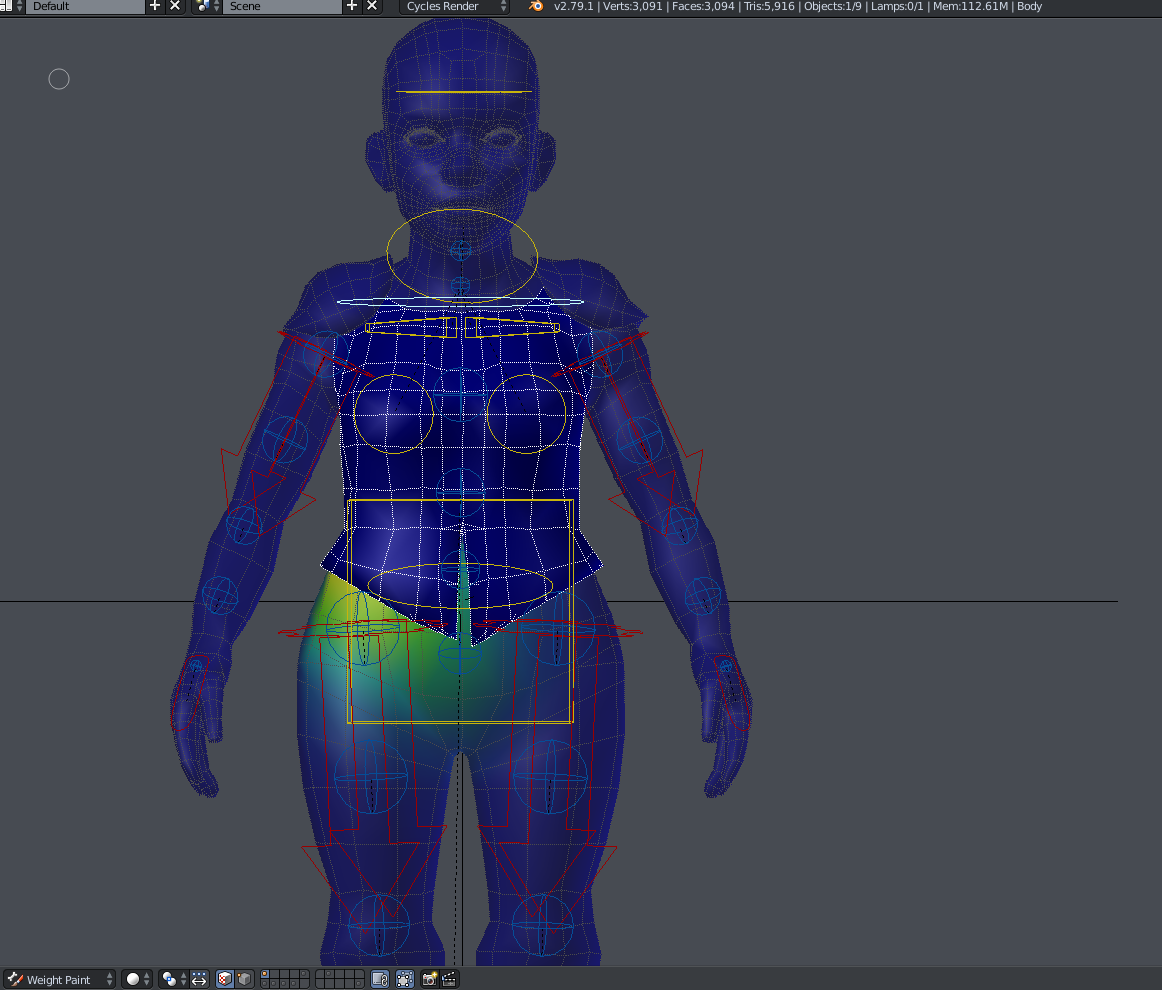Open the screen layout browse icon

tap(10, 6)
